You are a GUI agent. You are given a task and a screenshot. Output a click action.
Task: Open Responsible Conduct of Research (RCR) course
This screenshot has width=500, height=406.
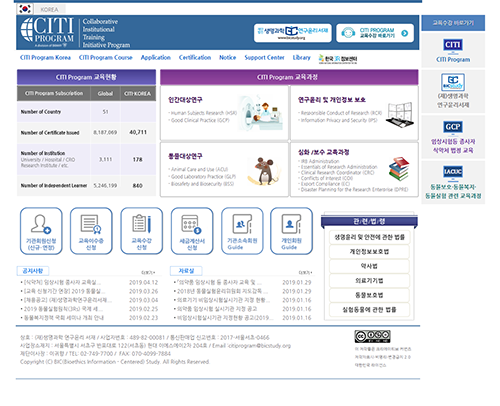[340, 113]
